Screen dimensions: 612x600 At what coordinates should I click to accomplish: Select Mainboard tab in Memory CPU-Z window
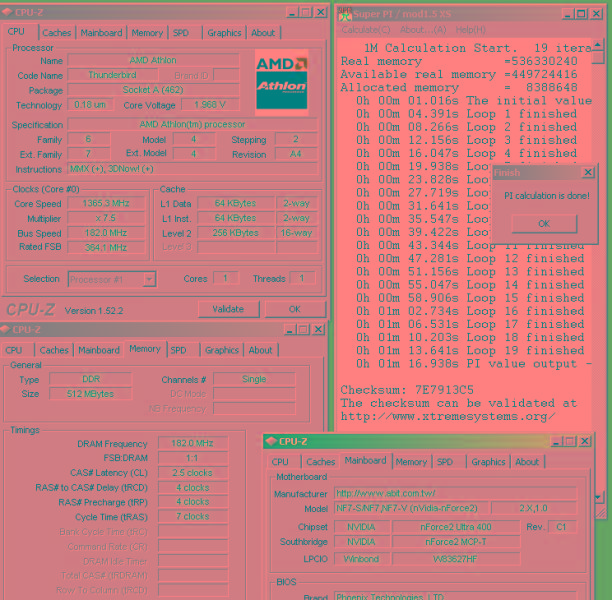point(99,350)
